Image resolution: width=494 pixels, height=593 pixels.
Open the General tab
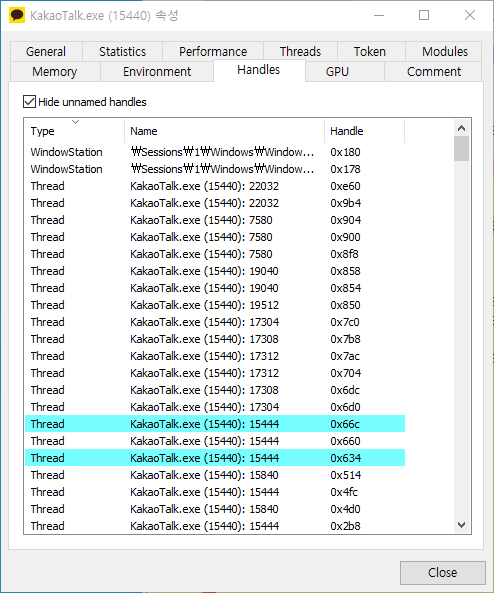tap(46, 51)
